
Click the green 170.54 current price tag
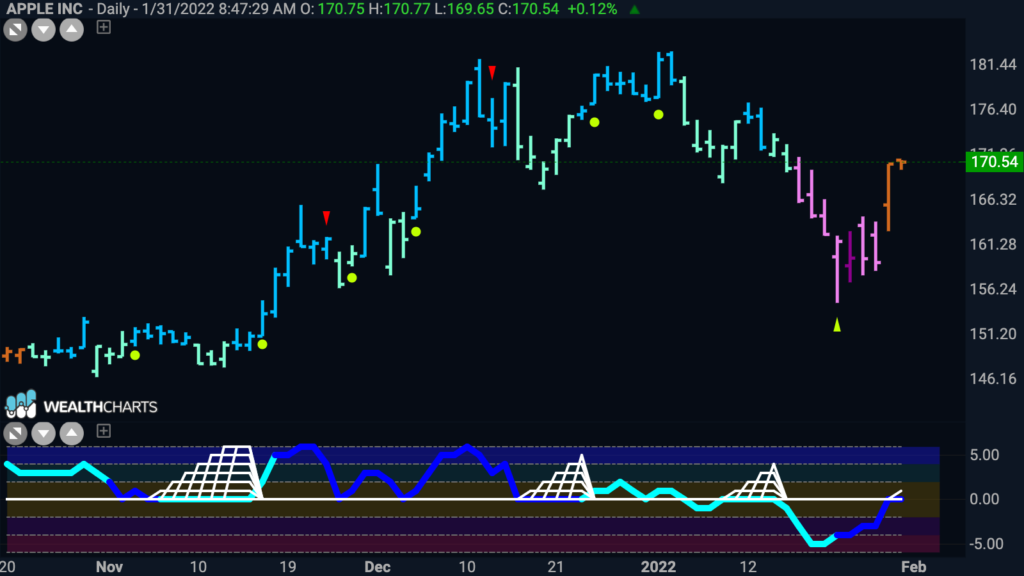tap(994, 161)
